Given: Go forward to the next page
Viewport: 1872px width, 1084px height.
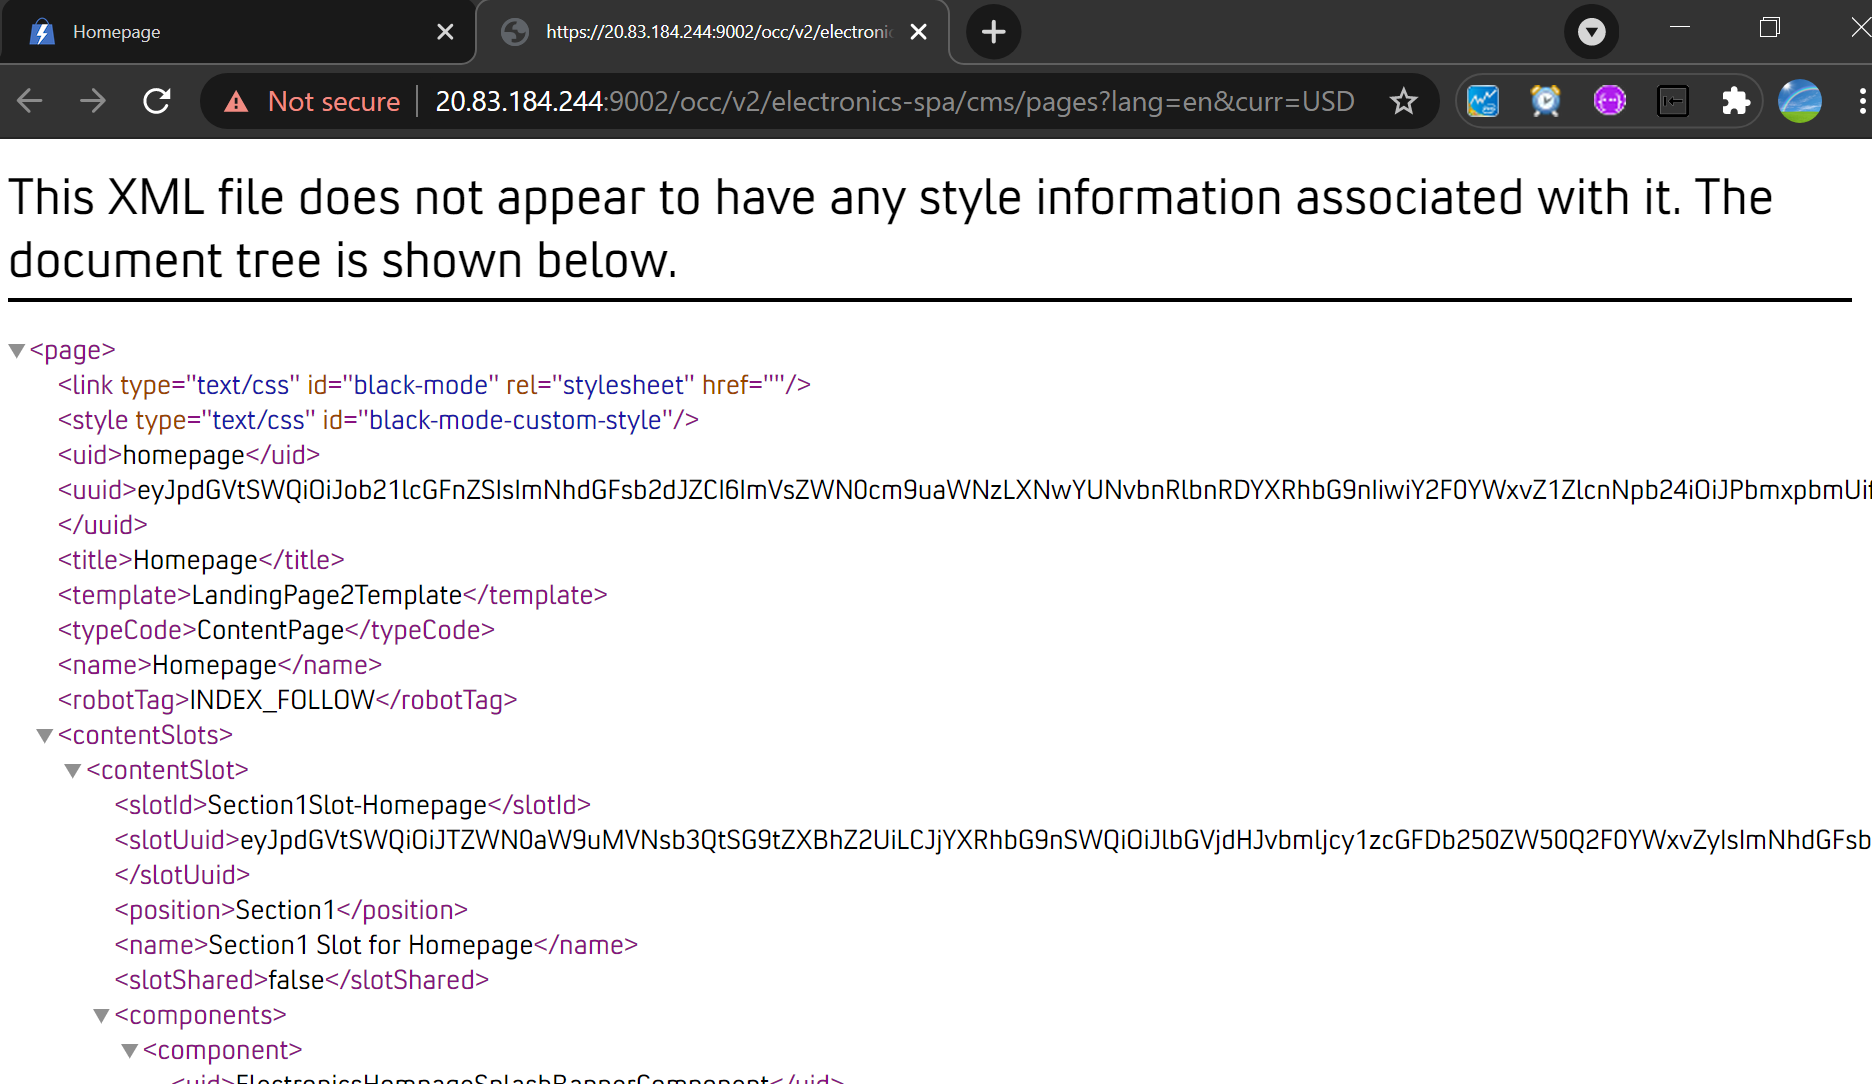Looking at the screenshot, I should 93,101.
